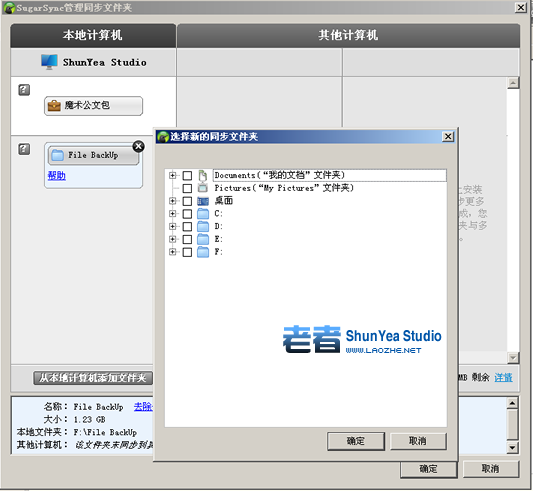Viewport: 533px width, 491px height.
Task: Select the Documents folder icon in tree
Action: (x=203, y=175)
